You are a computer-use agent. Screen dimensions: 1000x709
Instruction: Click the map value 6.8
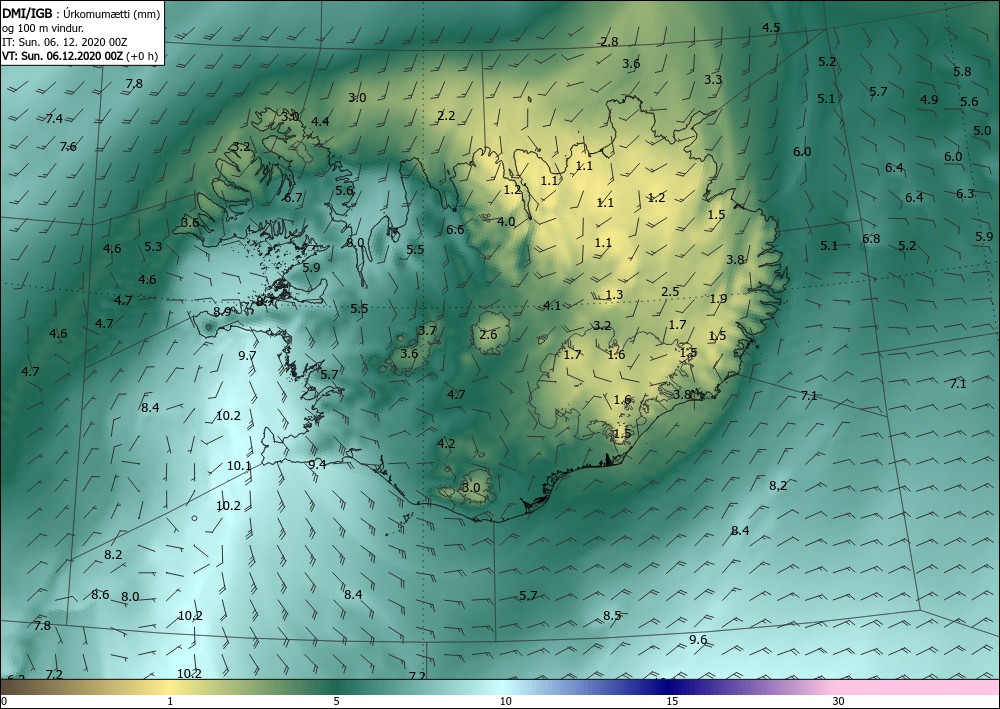871,239
